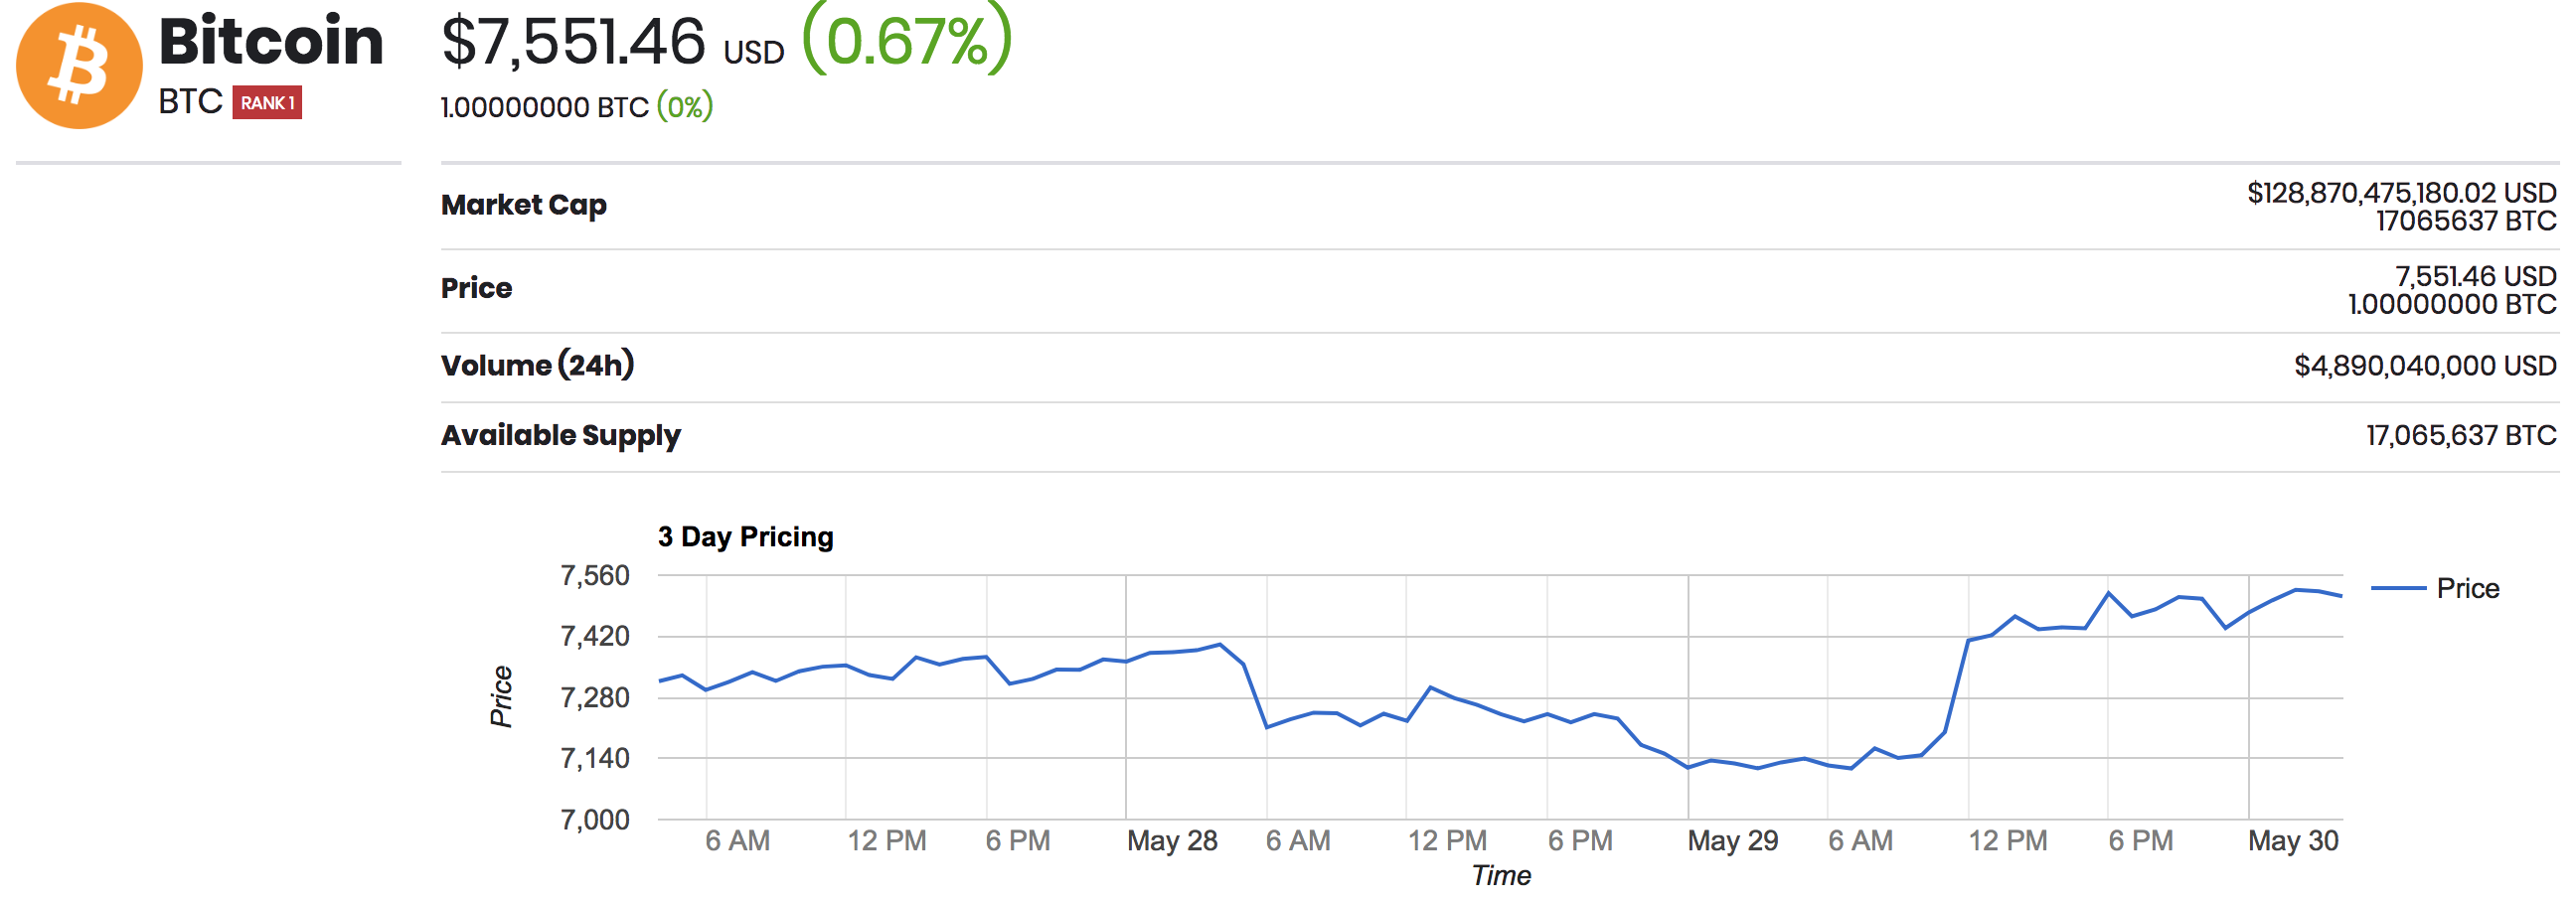The width and height of the screenshot is (2576, 902).
Task: Click the 7,560 label on price axis
Action: click(595, 576)
